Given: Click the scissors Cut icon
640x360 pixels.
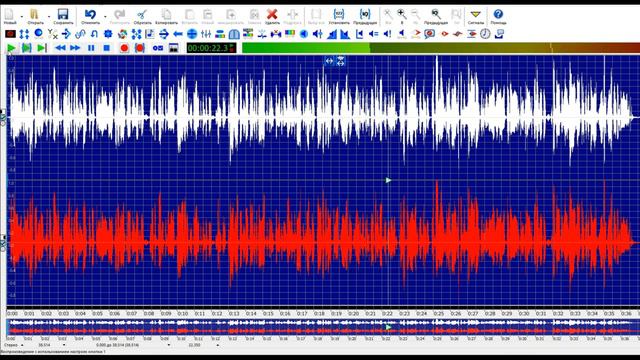Looking at the screenshot, I should (142, 15).
